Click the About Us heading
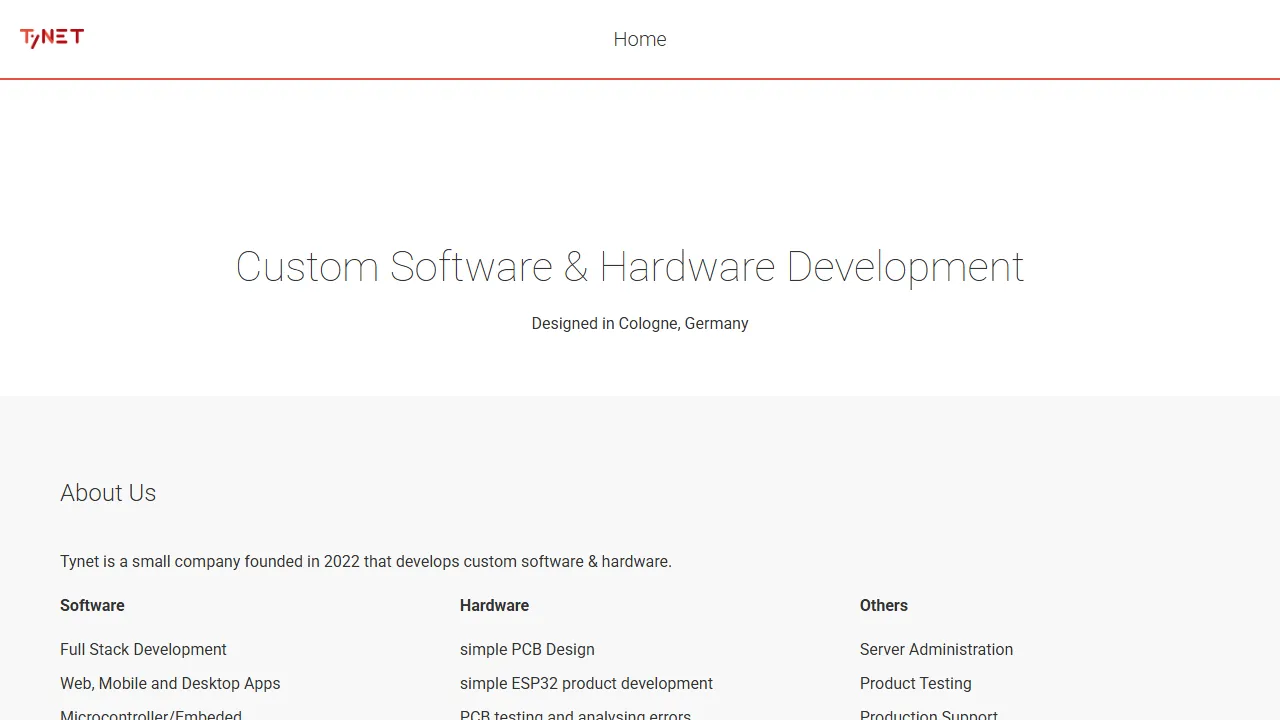The image size is (1280, 720). [108, 492]
